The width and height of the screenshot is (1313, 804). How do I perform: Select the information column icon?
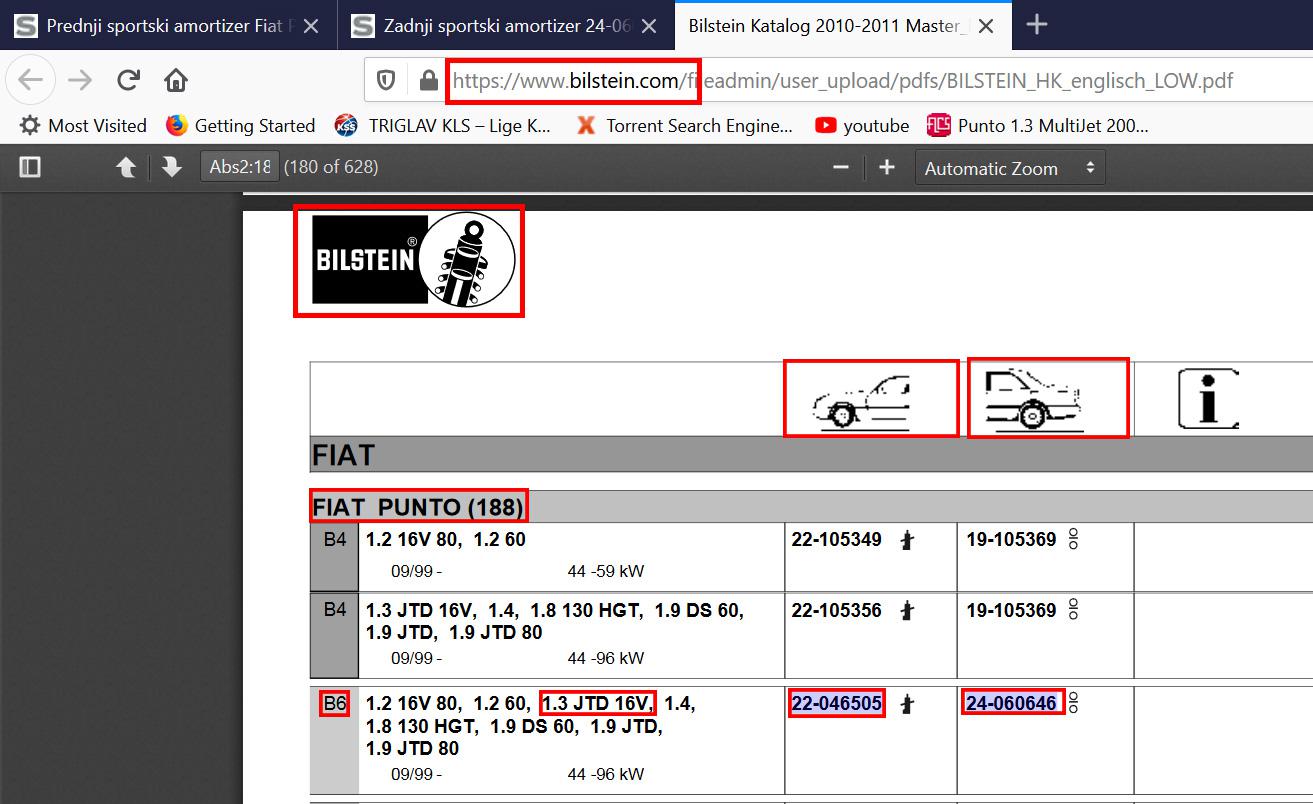pyautogui.click(x=1208, y=398)
